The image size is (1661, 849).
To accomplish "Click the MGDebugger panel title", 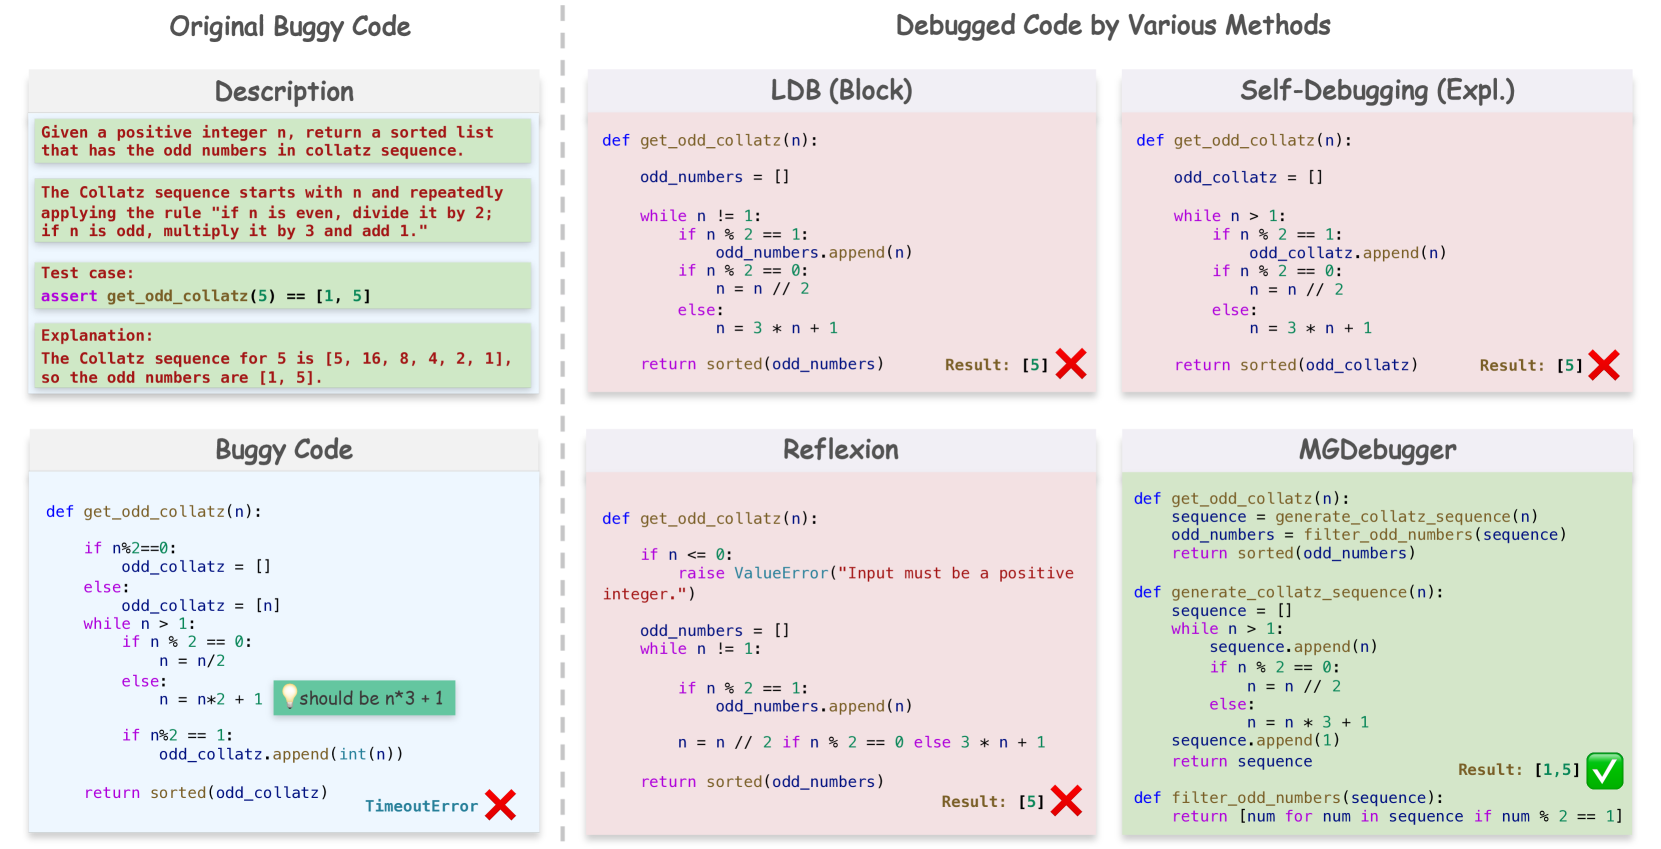I will (x=1377, y=450).
